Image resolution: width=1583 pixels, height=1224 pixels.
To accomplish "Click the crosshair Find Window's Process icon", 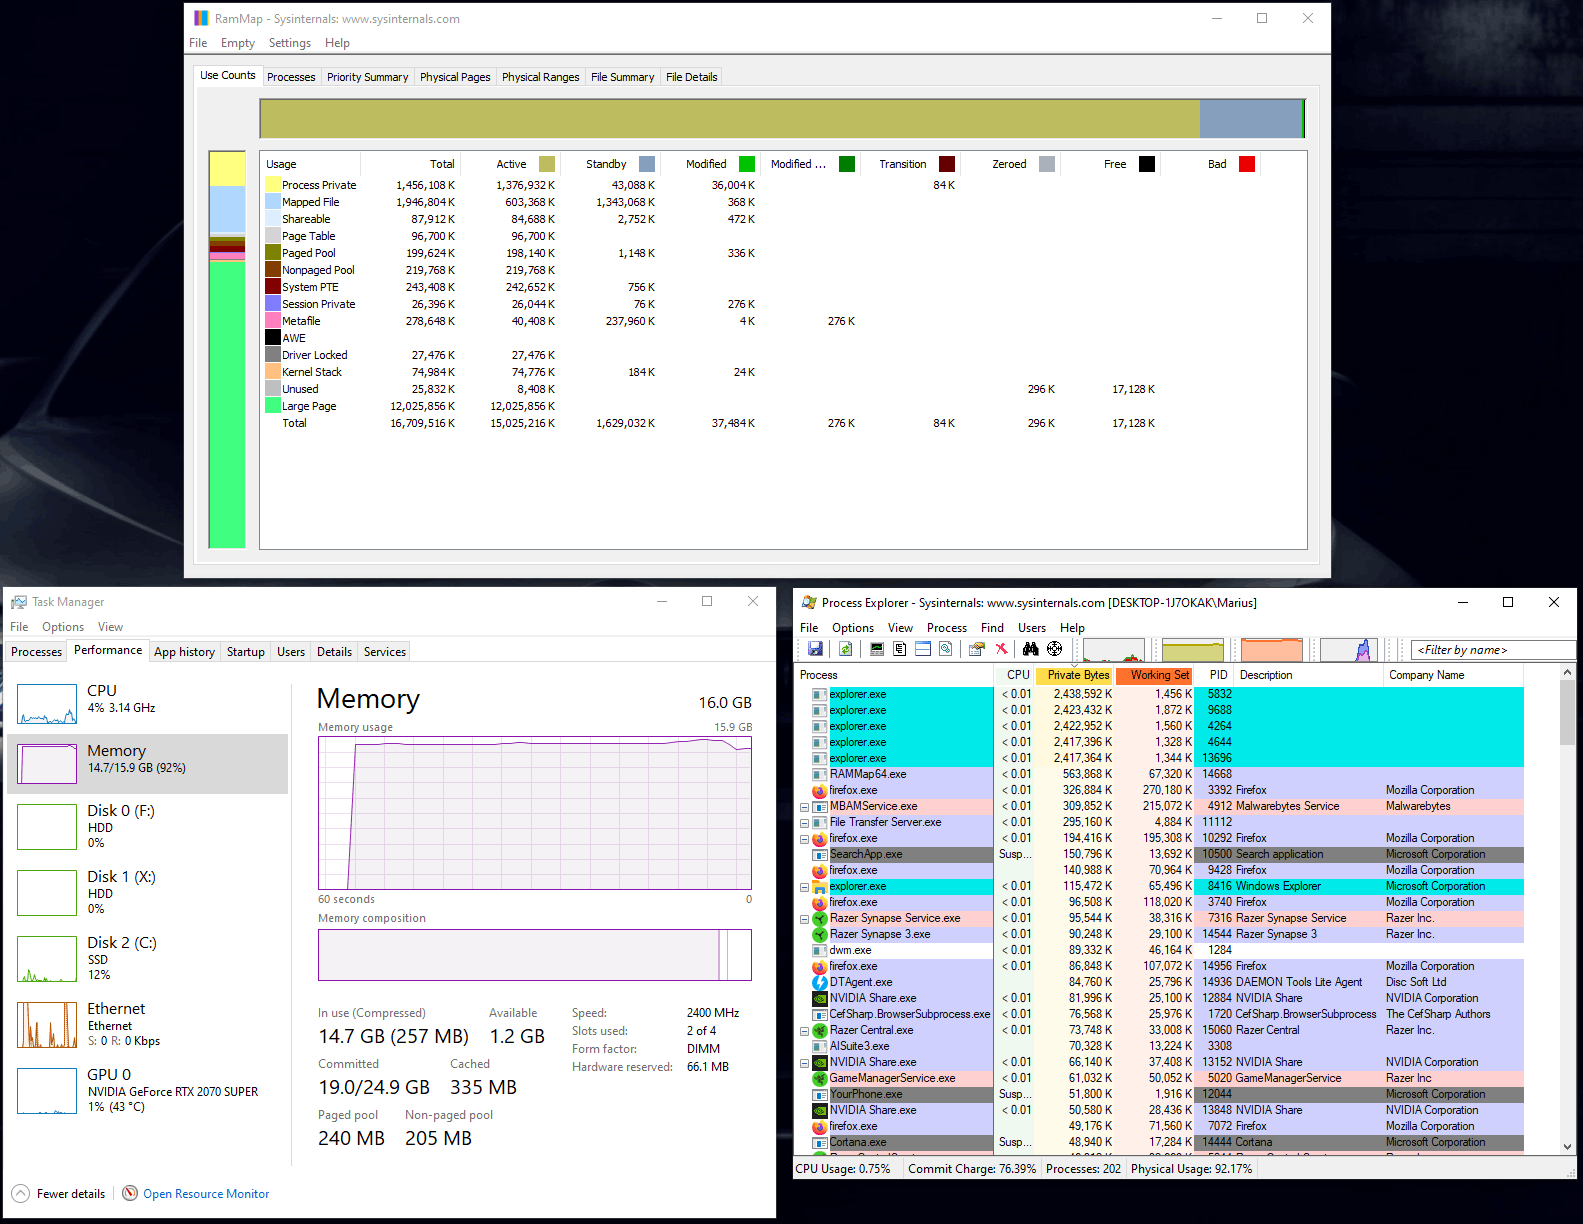I will (1054, 649).
